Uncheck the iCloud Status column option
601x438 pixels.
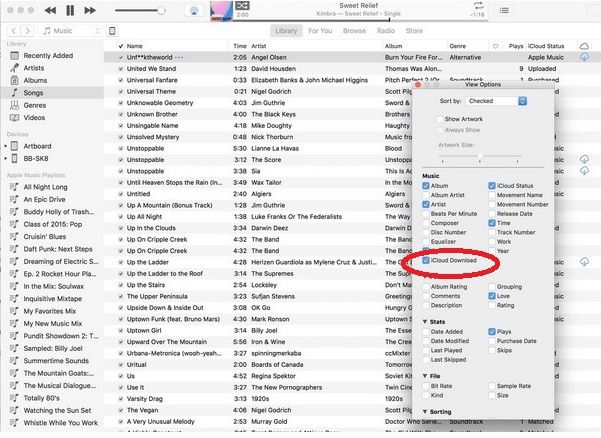[492, 185]
